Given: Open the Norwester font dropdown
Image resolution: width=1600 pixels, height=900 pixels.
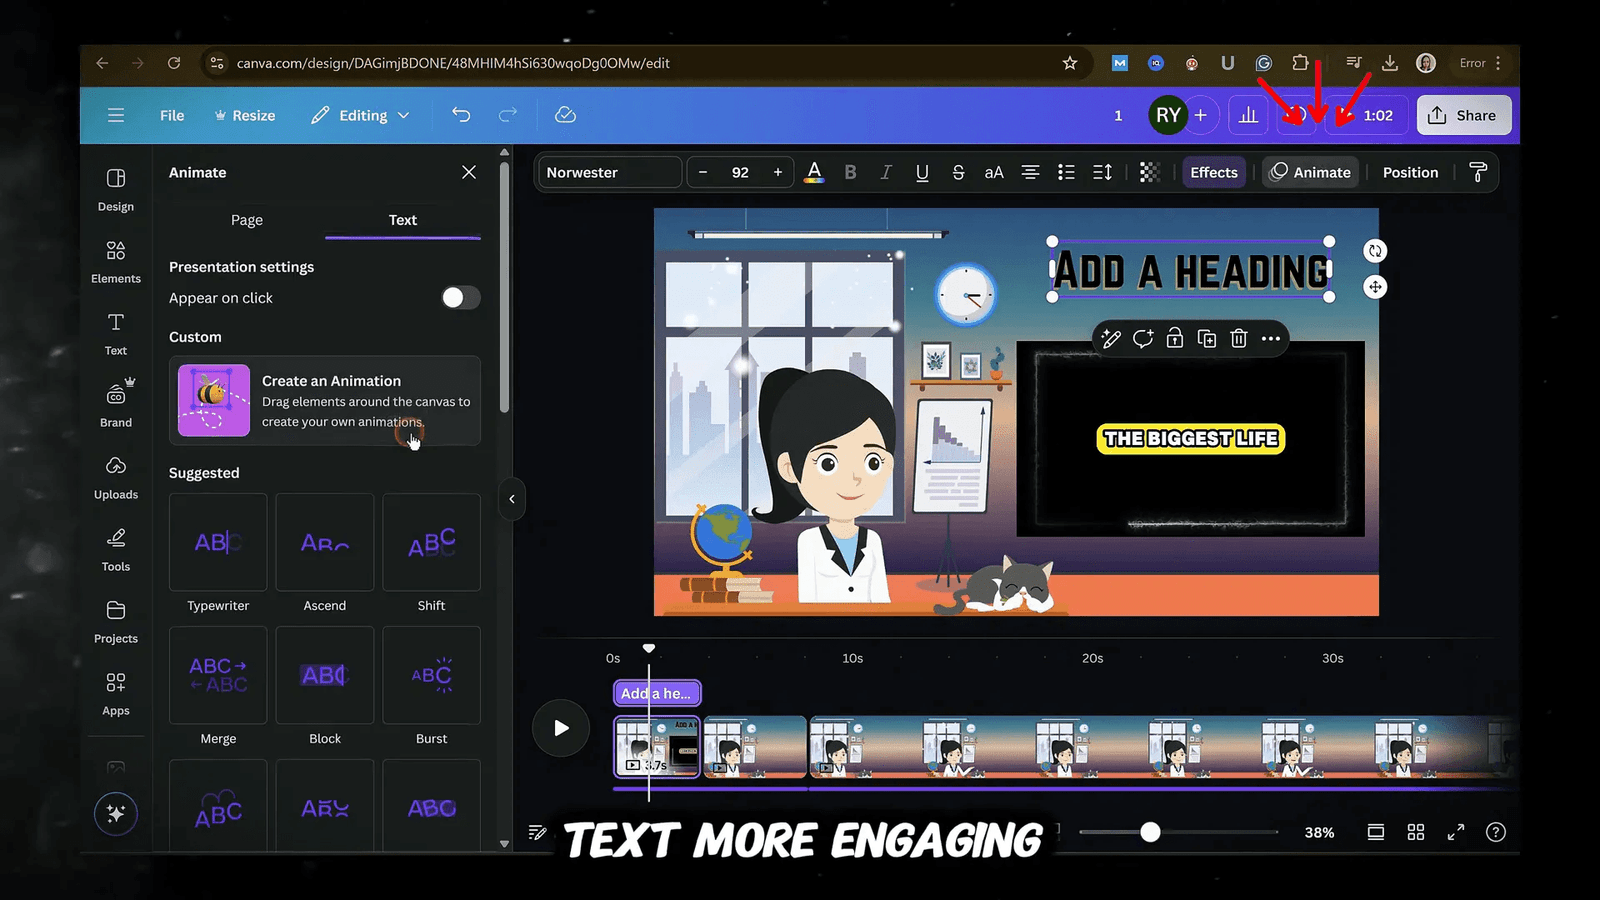Looking at the screenshot, I should pos(608,172).
